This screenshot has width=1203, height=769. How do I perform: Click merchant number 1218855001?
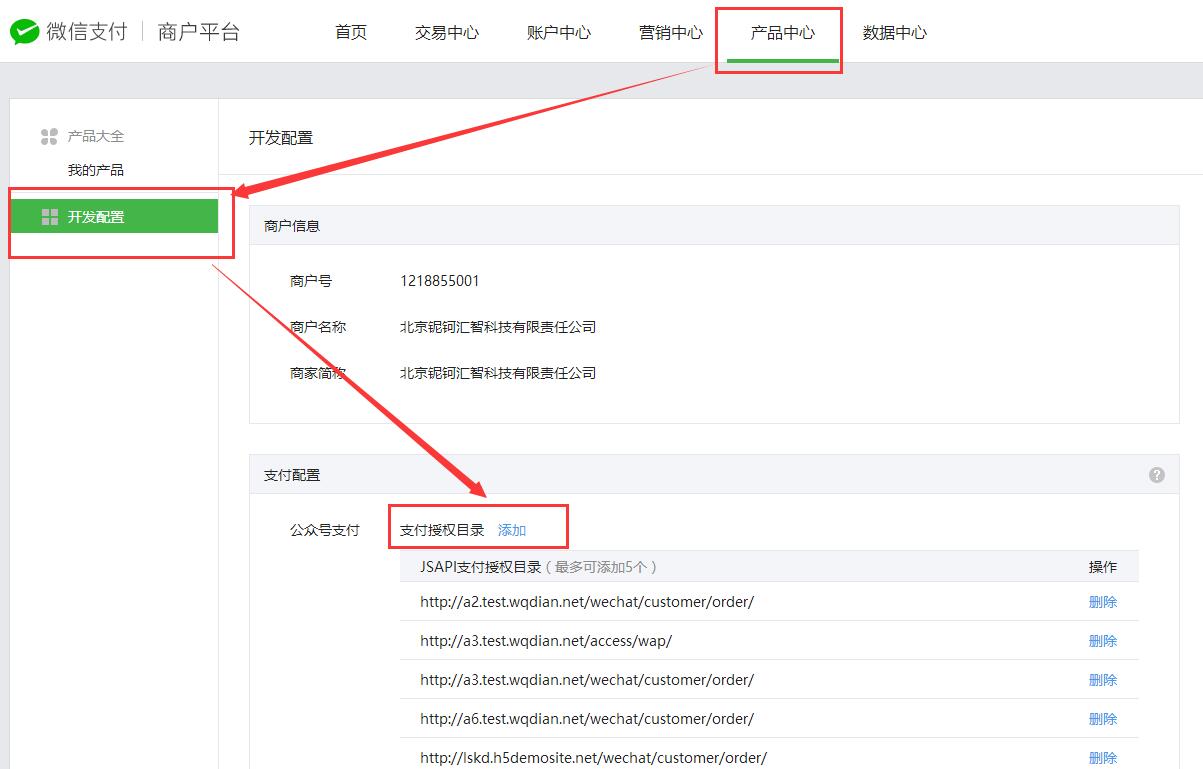440,281
